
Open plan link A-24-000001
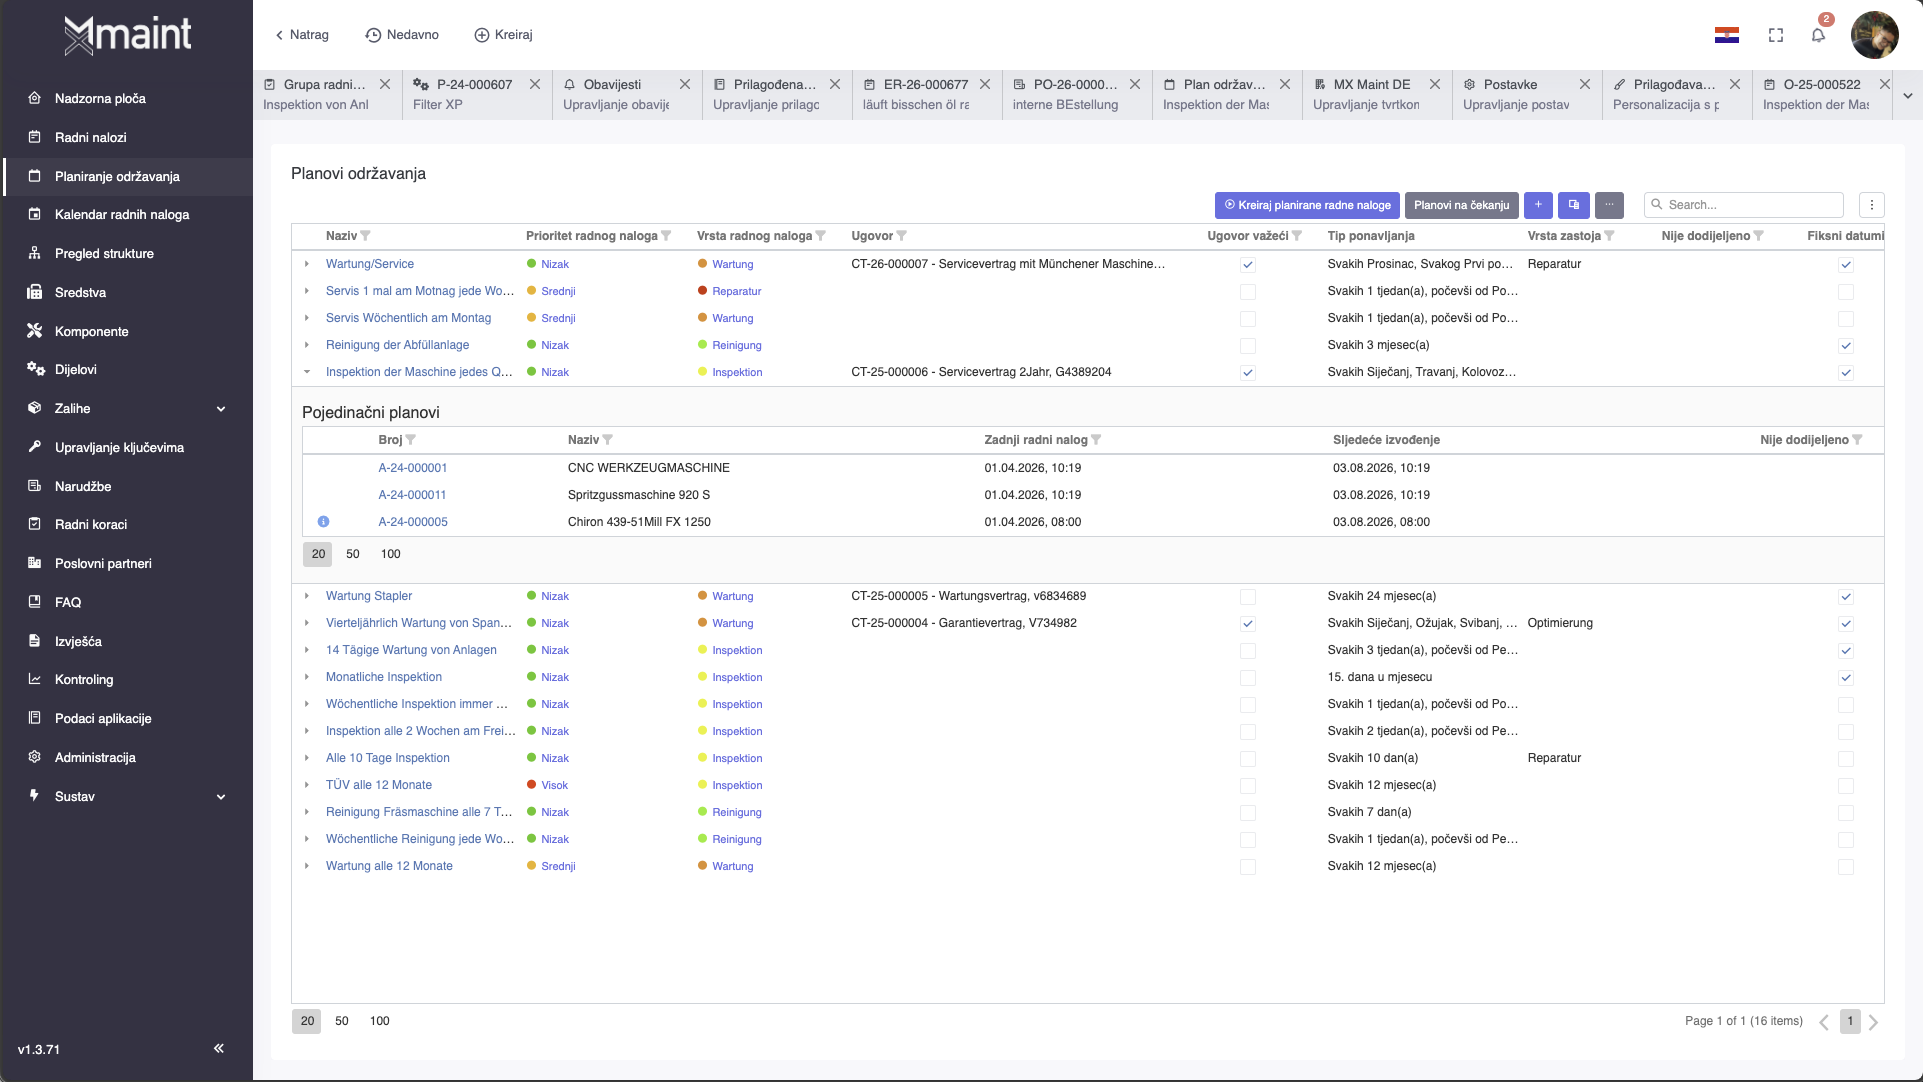pos(412,468)
